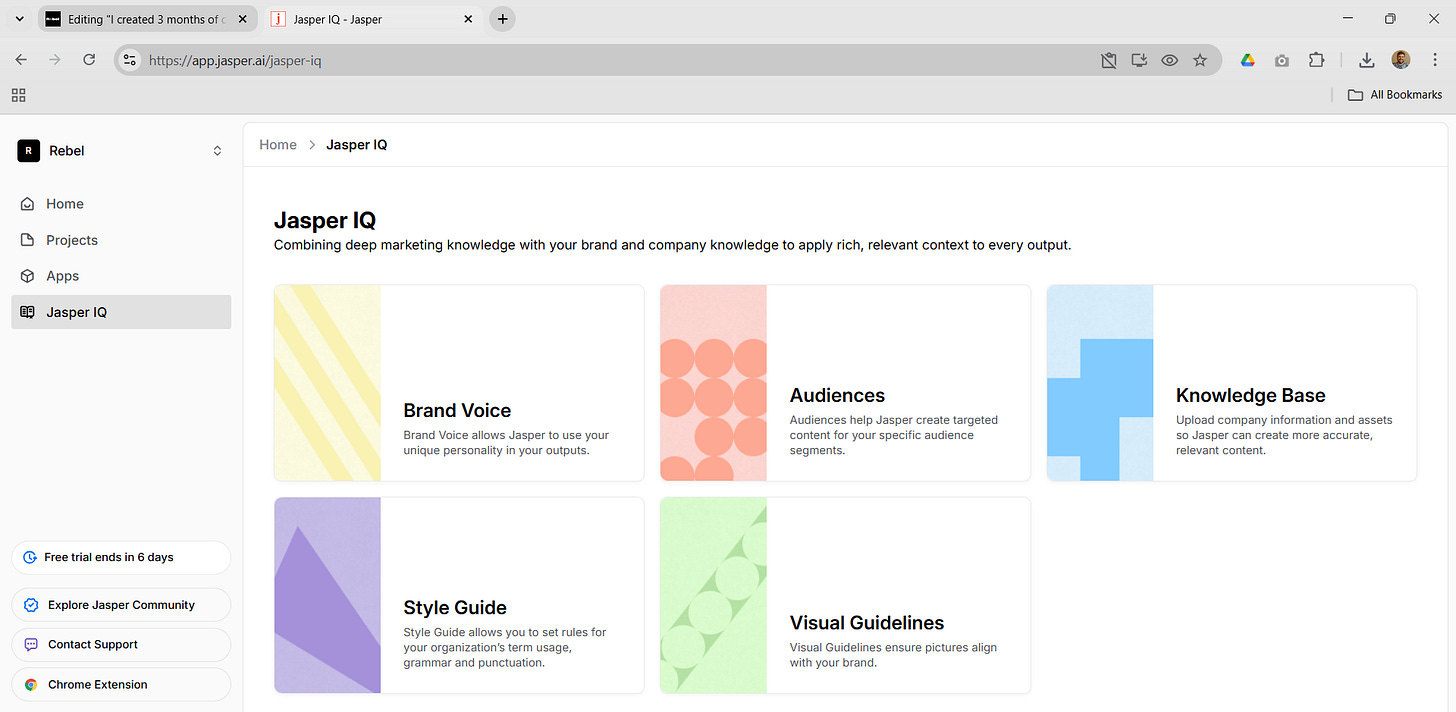Select Jasper IQ in the sidebar
Image resolution: width=1456 pixels, height=712 pixels.
point(121,312)
